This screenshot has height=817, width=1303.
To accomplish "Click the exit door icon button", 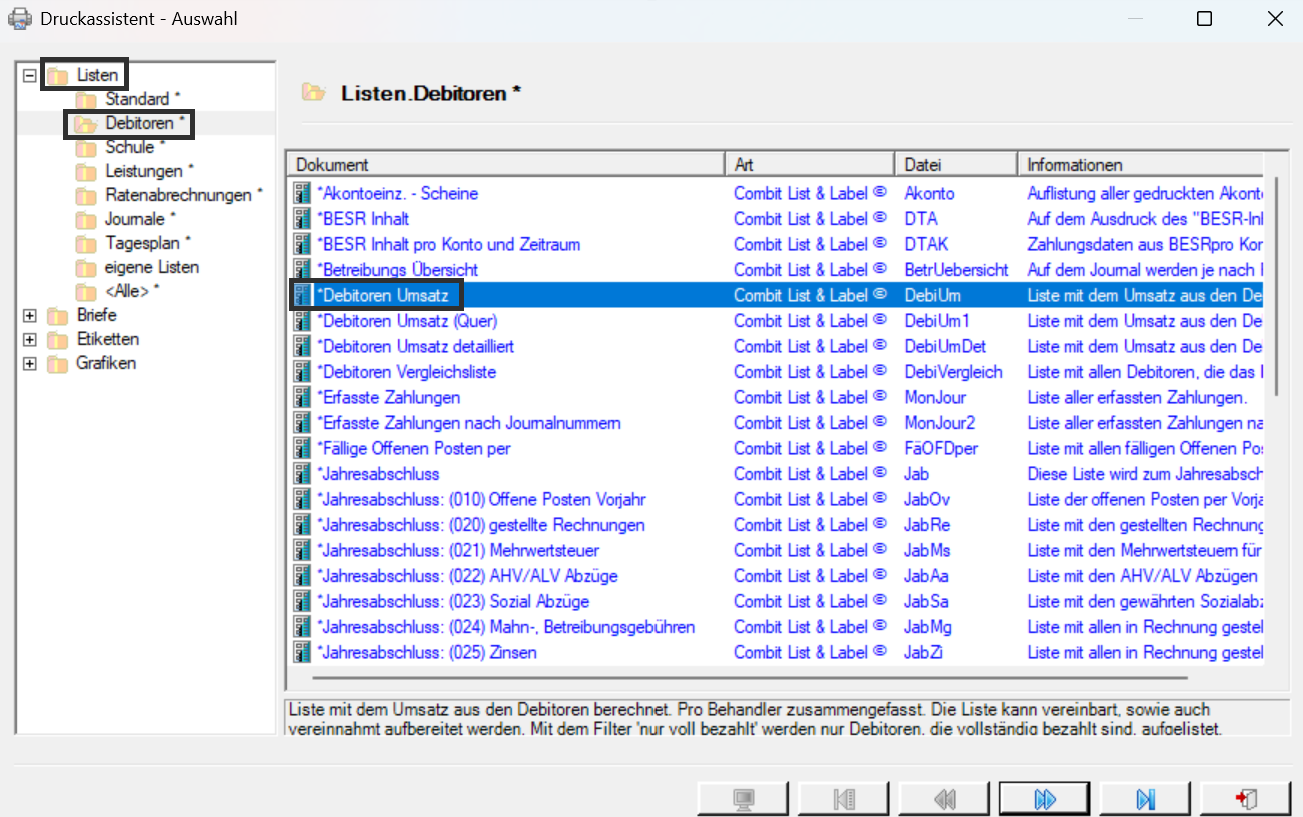I will pyautogui.click(x=1246, y=799).
